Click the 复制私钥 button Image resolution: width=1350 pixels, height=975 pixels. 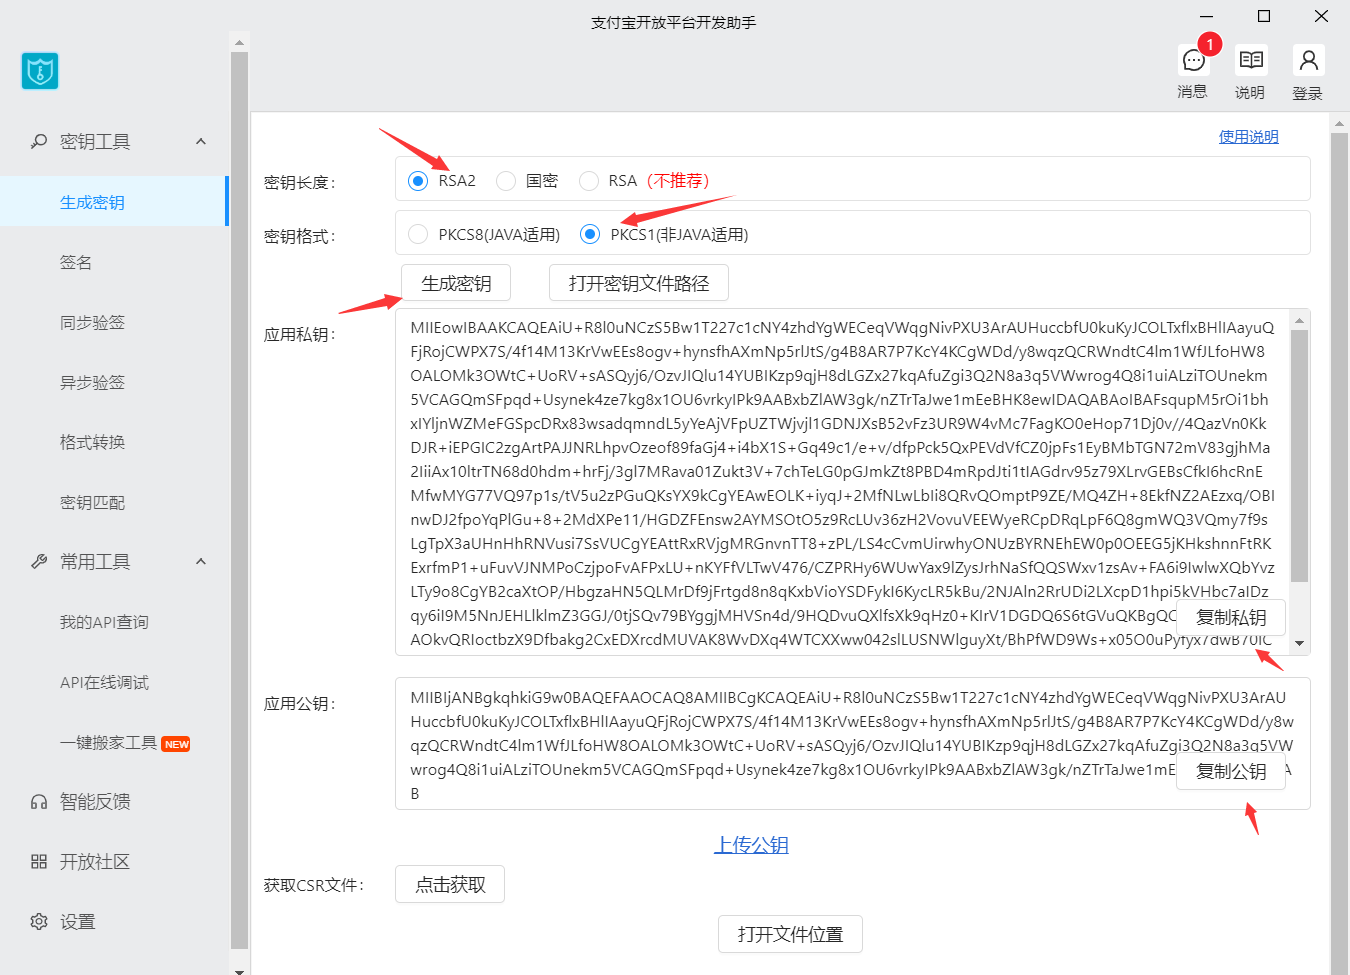point(1231,617)
